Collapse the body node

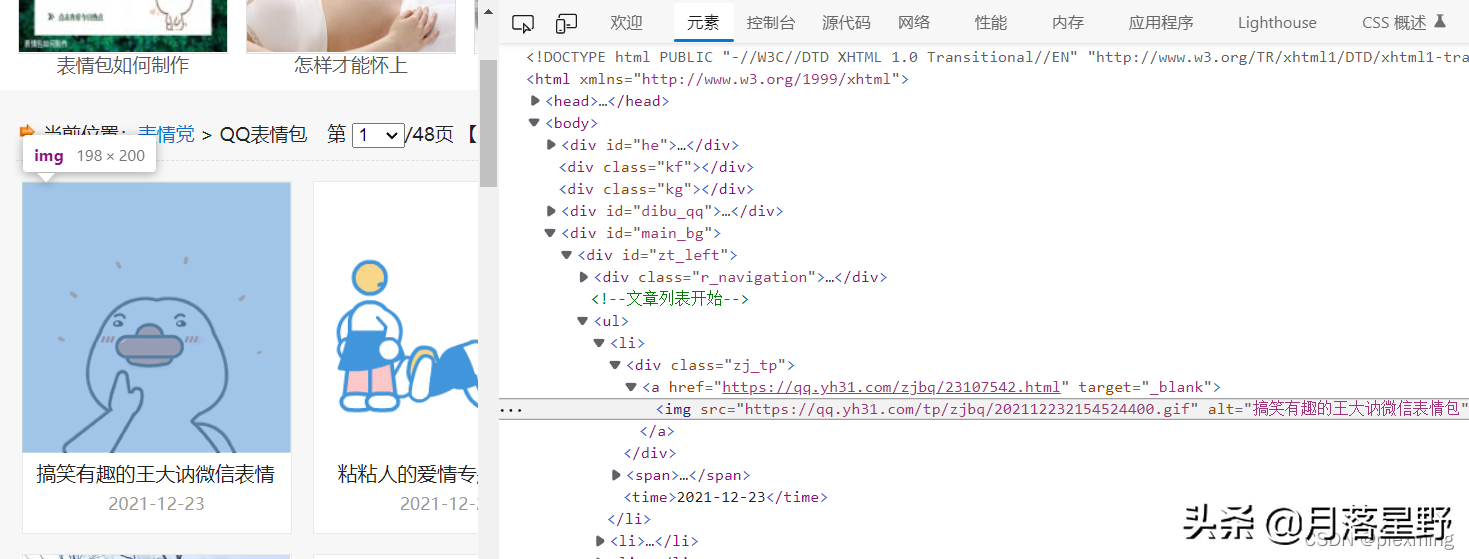(536, 123)
